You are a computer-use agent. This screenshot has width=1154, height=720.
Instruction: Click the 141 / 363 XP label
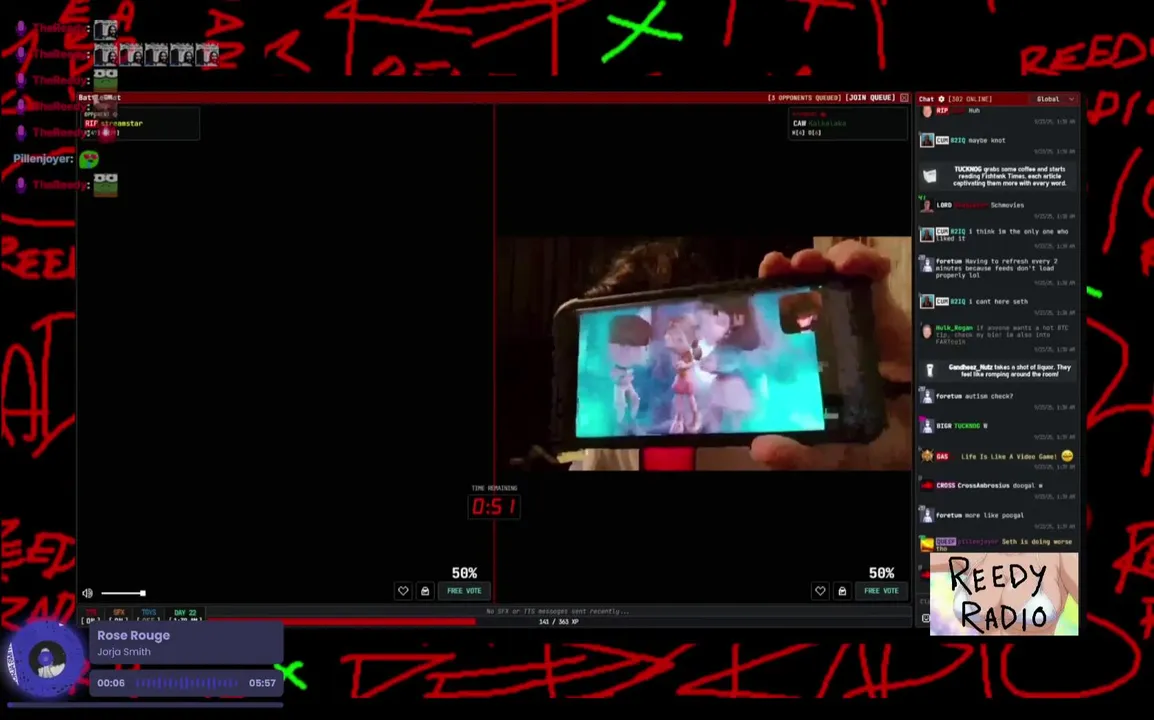coord(559,622)
